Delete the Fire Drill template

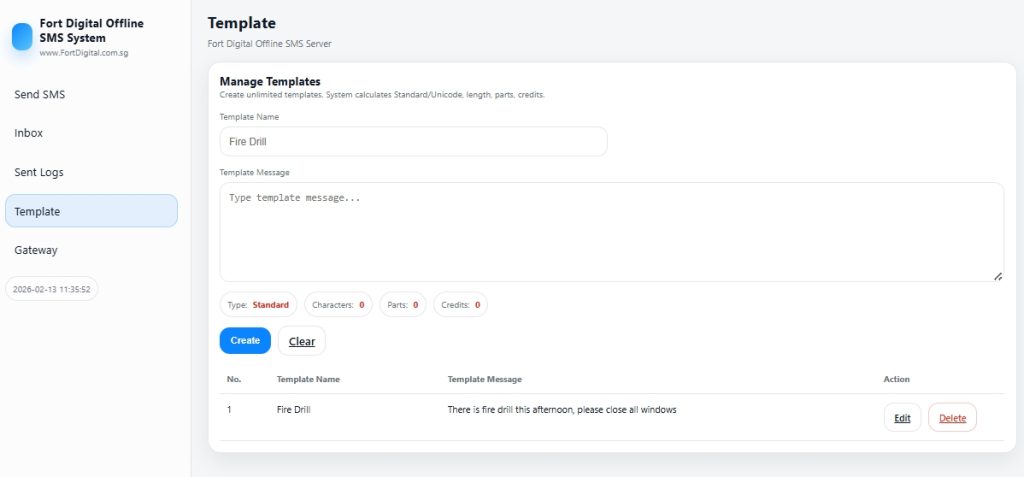[x=952, y=418]
